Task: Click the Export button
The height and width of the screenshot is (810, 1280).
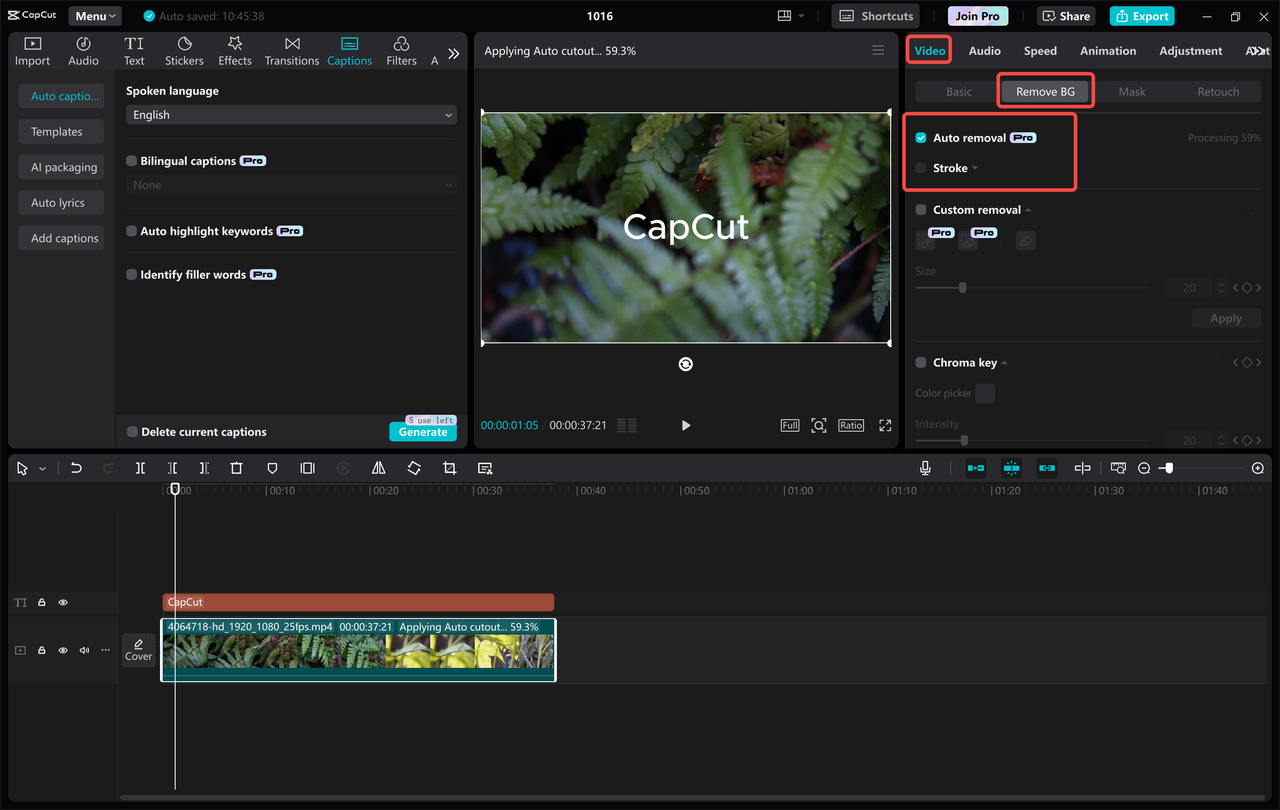Action: [1141, 15]
